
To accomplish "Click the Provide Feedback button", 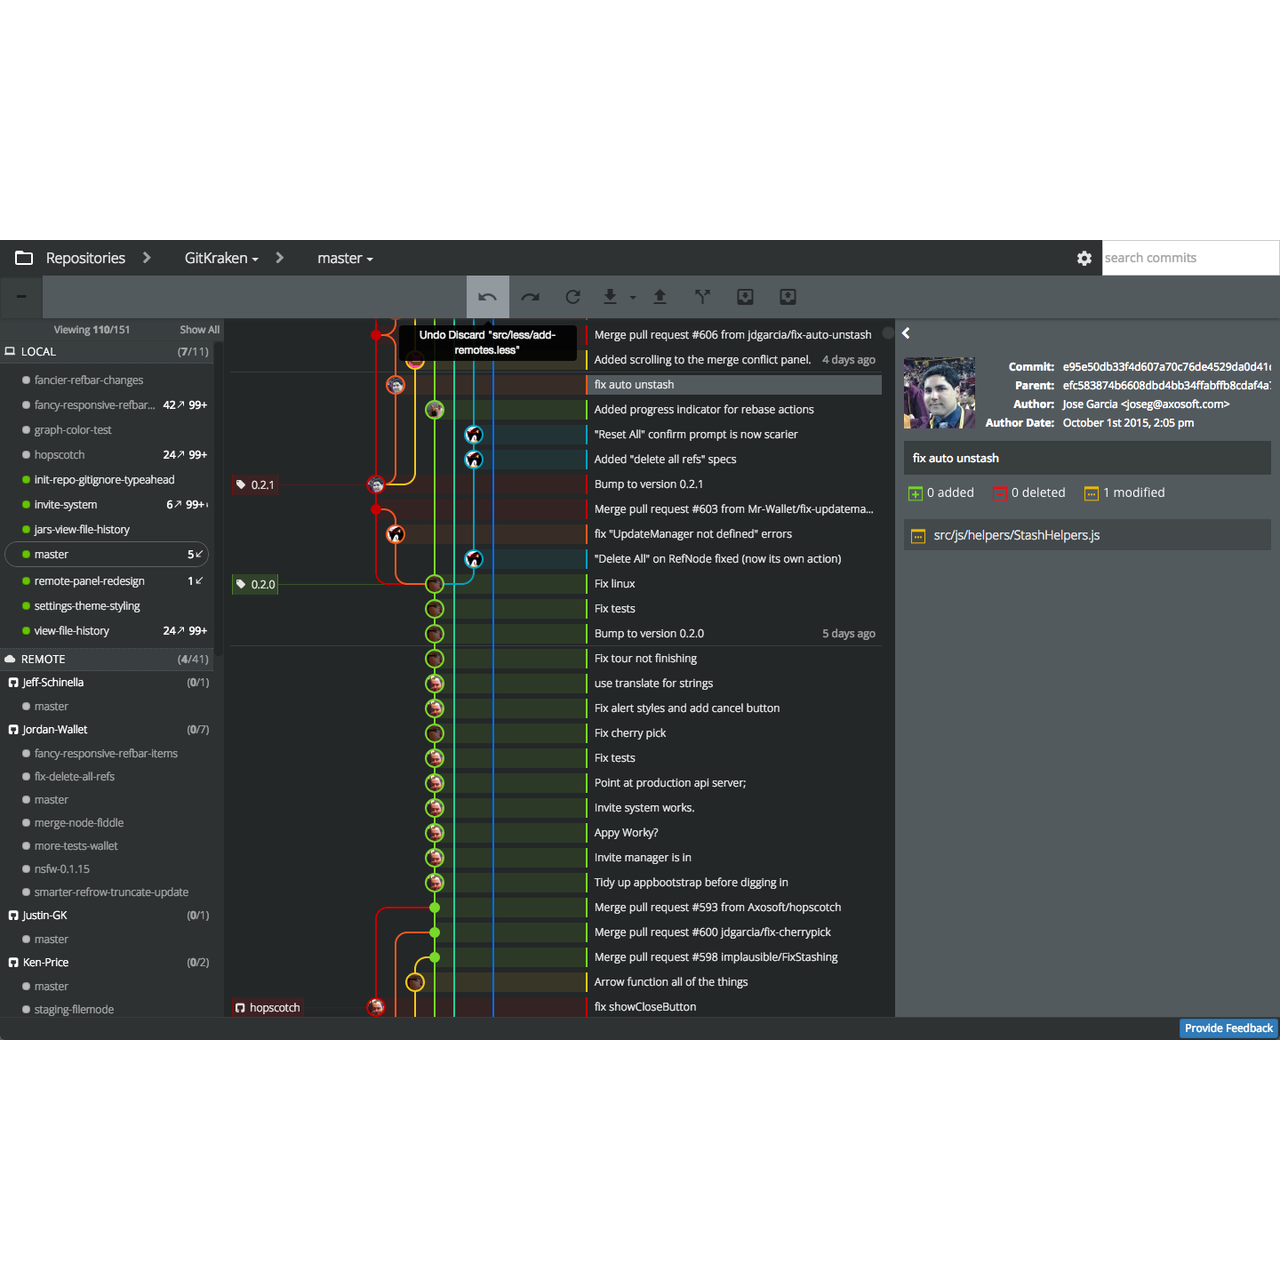I will (1228, 1028).
